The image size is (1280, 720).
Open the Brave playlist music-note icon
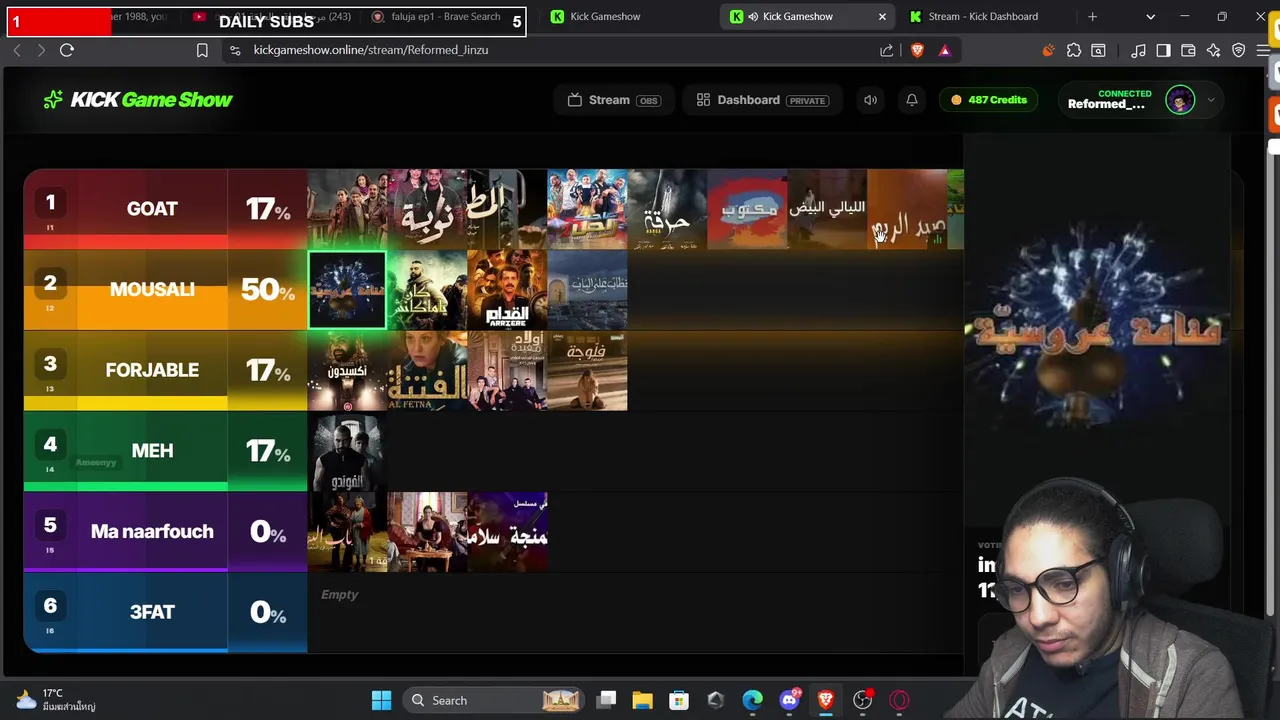(1138, 50)
